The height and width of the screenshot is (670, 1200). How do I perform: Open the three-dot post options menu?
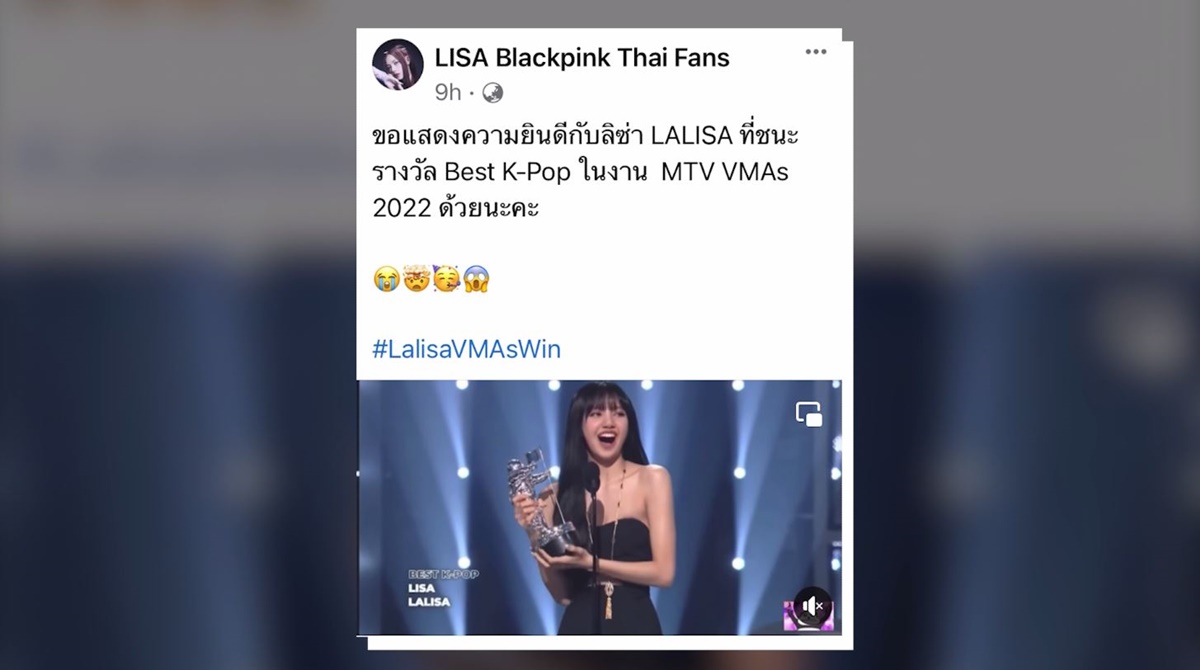tap(816, 52)
